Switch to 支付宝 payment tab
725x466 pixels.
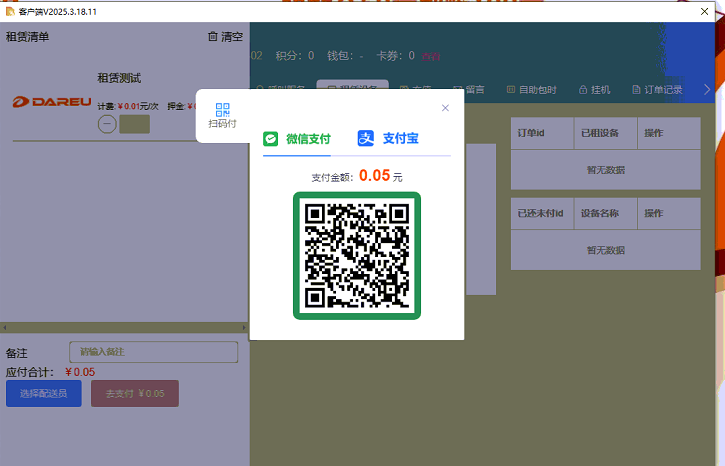pyautogui.click(x=388, y=139)
